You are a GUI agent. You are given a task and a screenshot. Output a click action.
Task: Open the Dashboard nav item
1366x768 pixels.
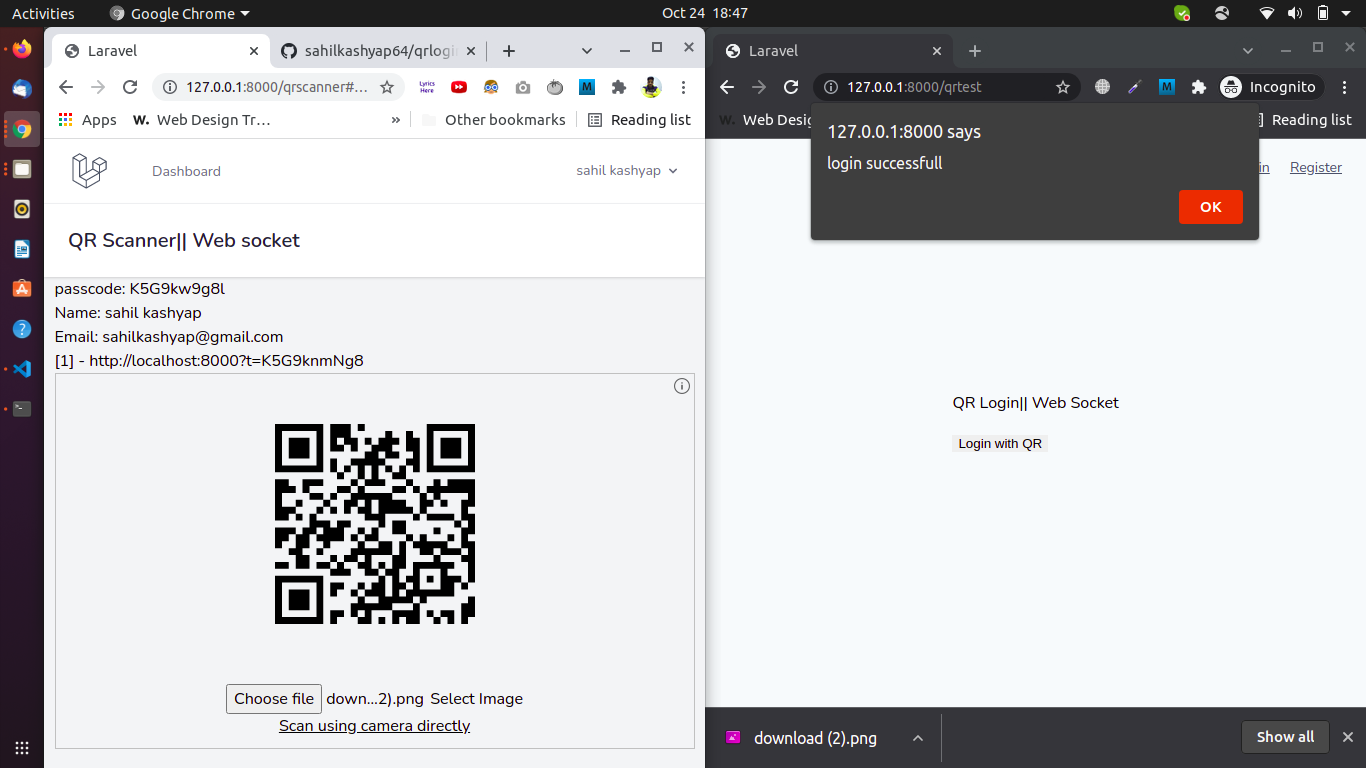[x=186, y=171]
